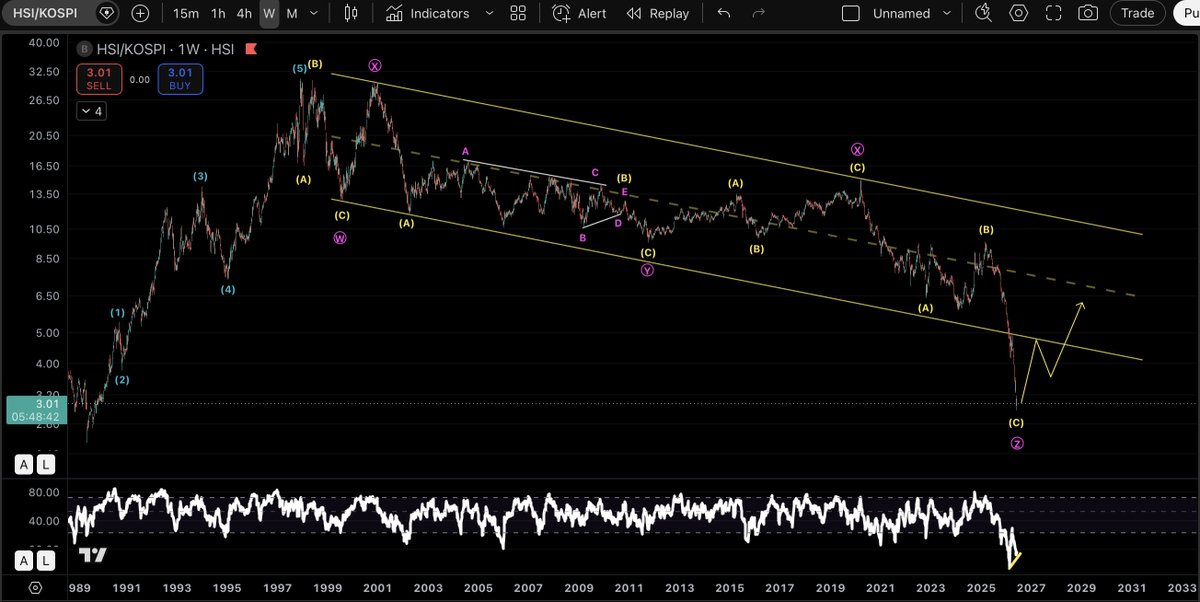
Task: Click the TradingView logo in lower pane
Action: (93, 555)
